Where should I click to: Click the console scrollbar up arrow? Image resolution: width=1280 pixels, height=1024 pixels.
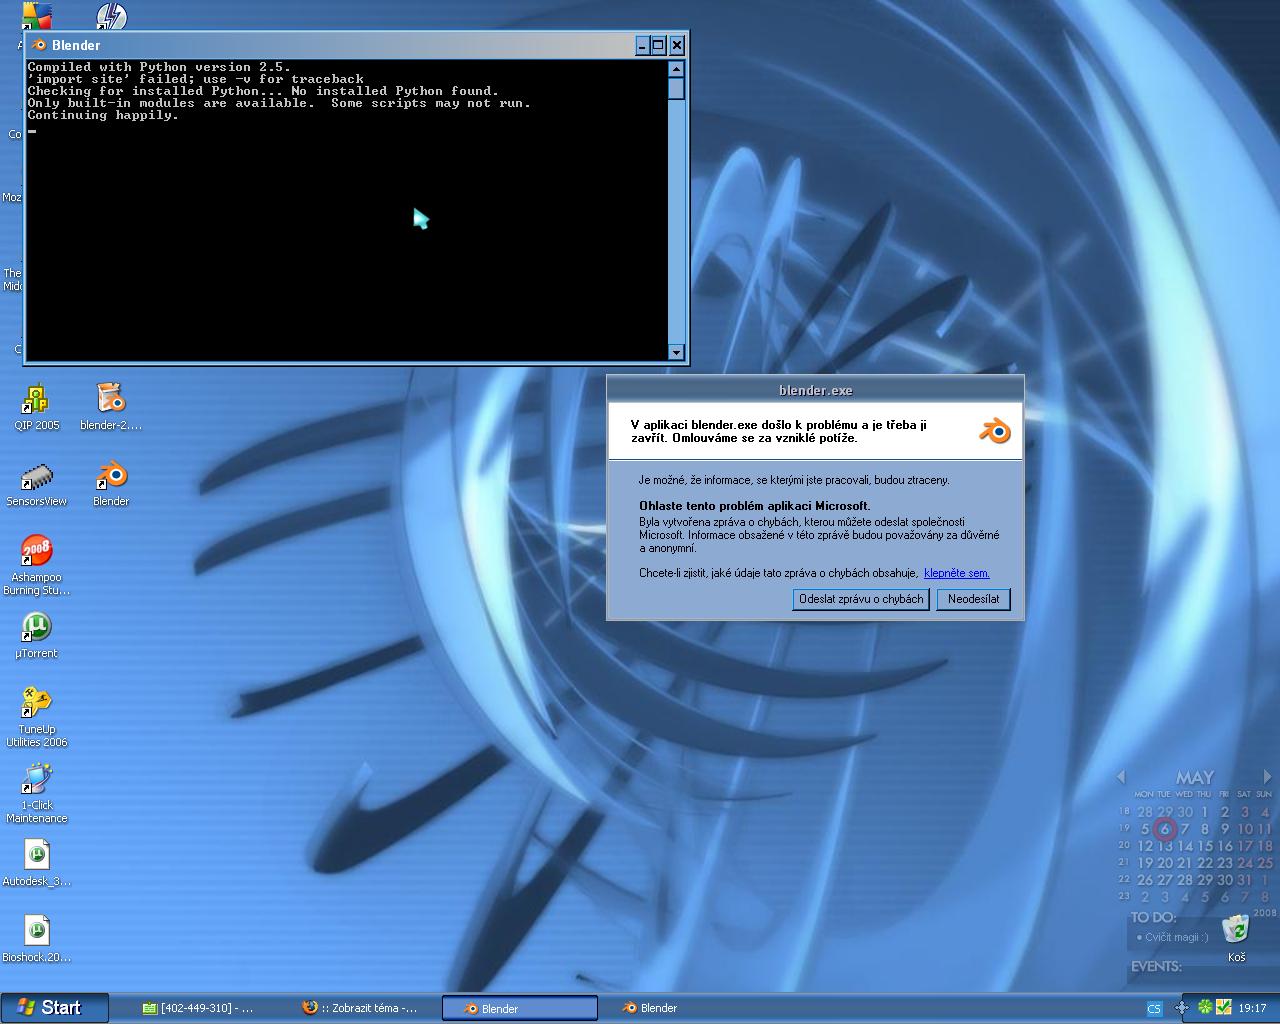[677, 69]
